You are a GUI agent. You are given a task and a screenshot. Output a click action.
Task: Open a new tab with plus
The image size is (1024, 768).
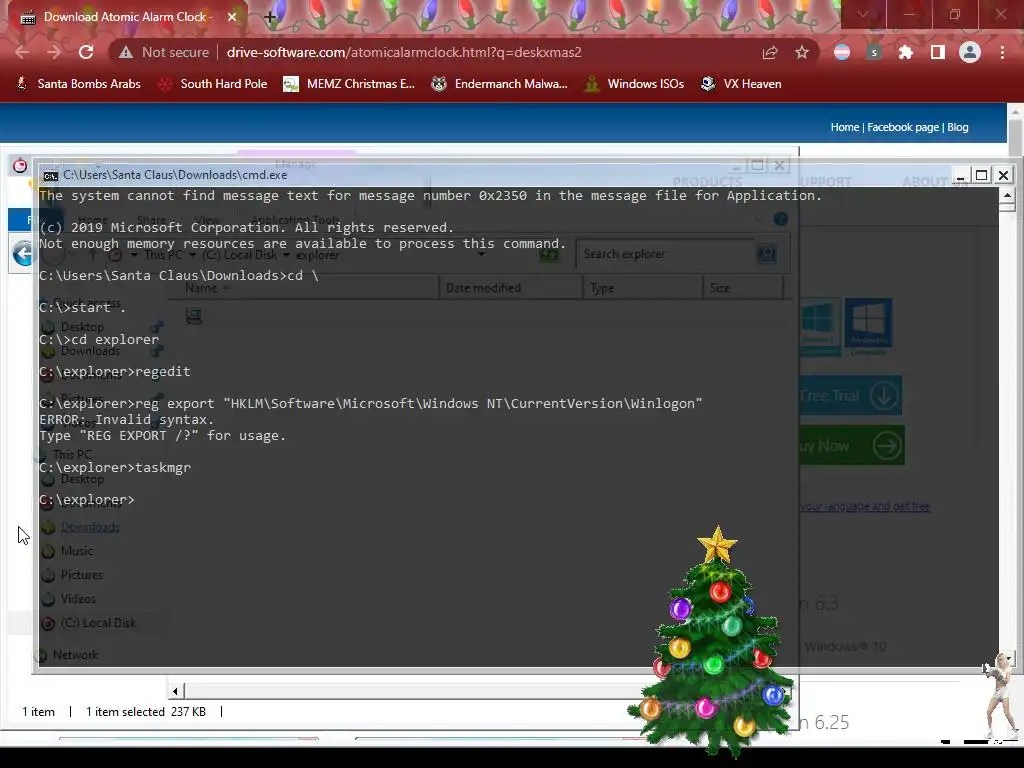(270, 17)
